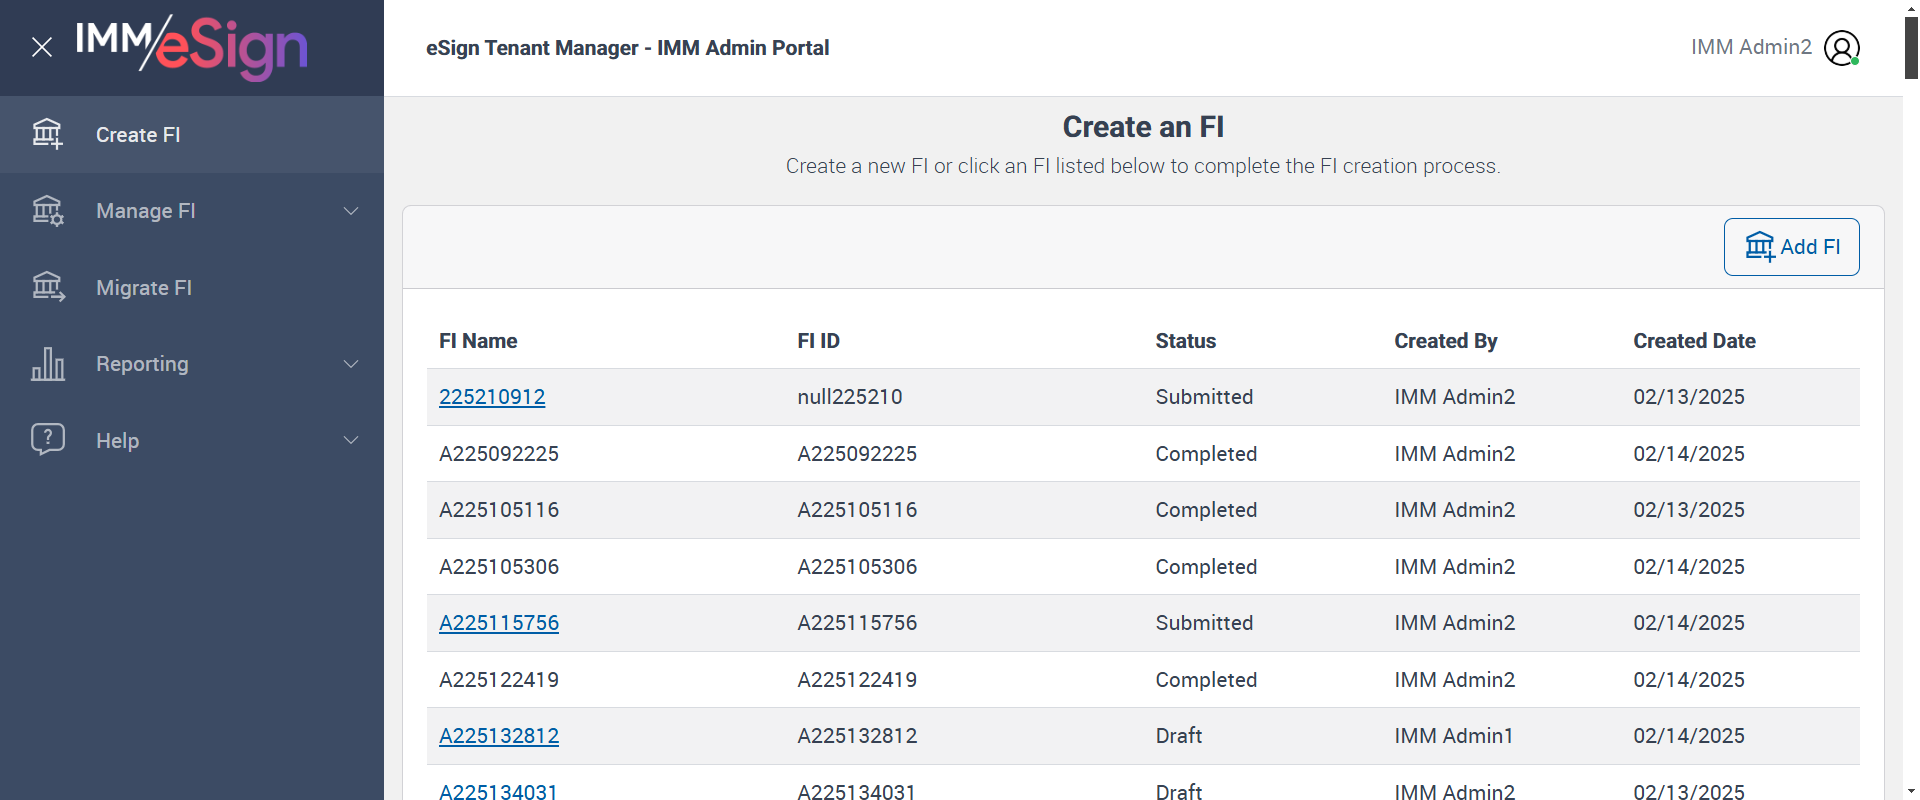1920x800 pixels.
Task: Click the Manage FI gear-bank icon
Action: click(47, 211)
